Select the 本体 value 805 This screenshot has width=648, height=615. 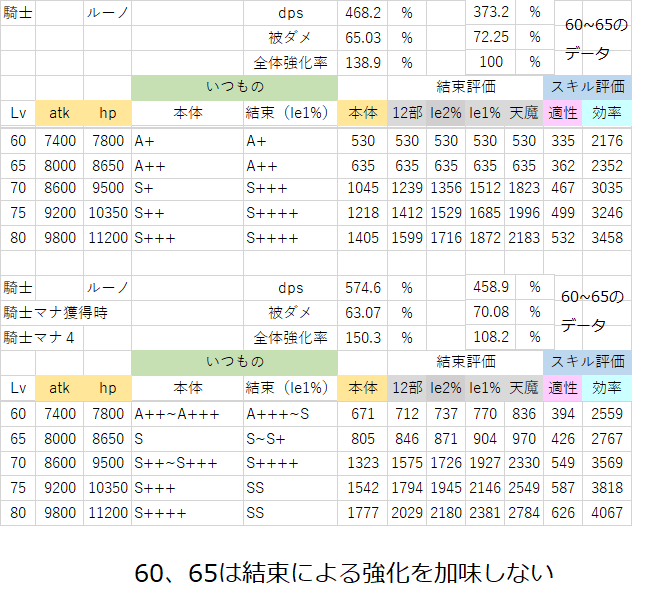pyautogui.click(x=363, y=439)
